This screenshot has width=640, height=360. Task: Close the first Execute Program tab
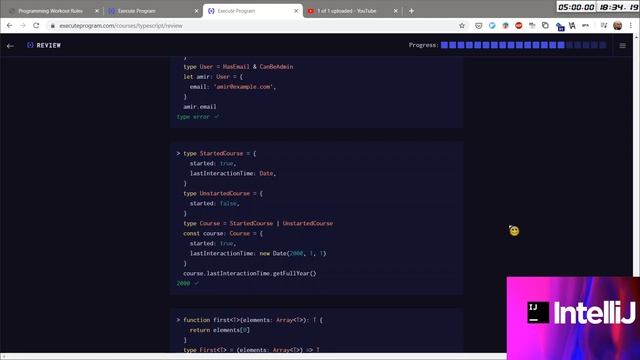(196, 11)
